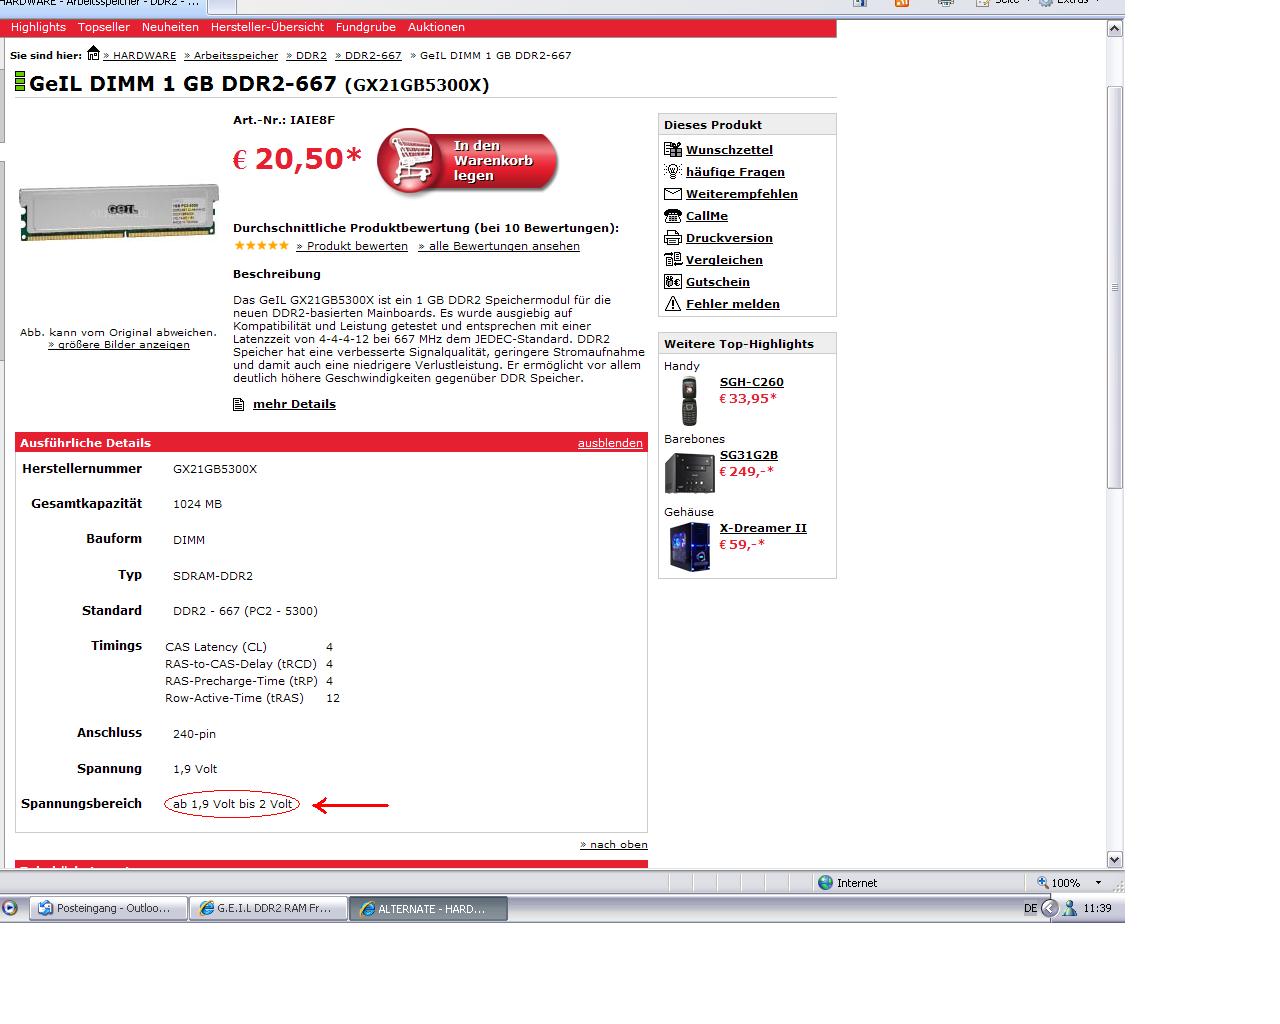Image resolution: width=1280 pixels, height=1024 pixels.
Task: Open the SG31G2B barebone thumbnail
Action: [x=690, y=473]
